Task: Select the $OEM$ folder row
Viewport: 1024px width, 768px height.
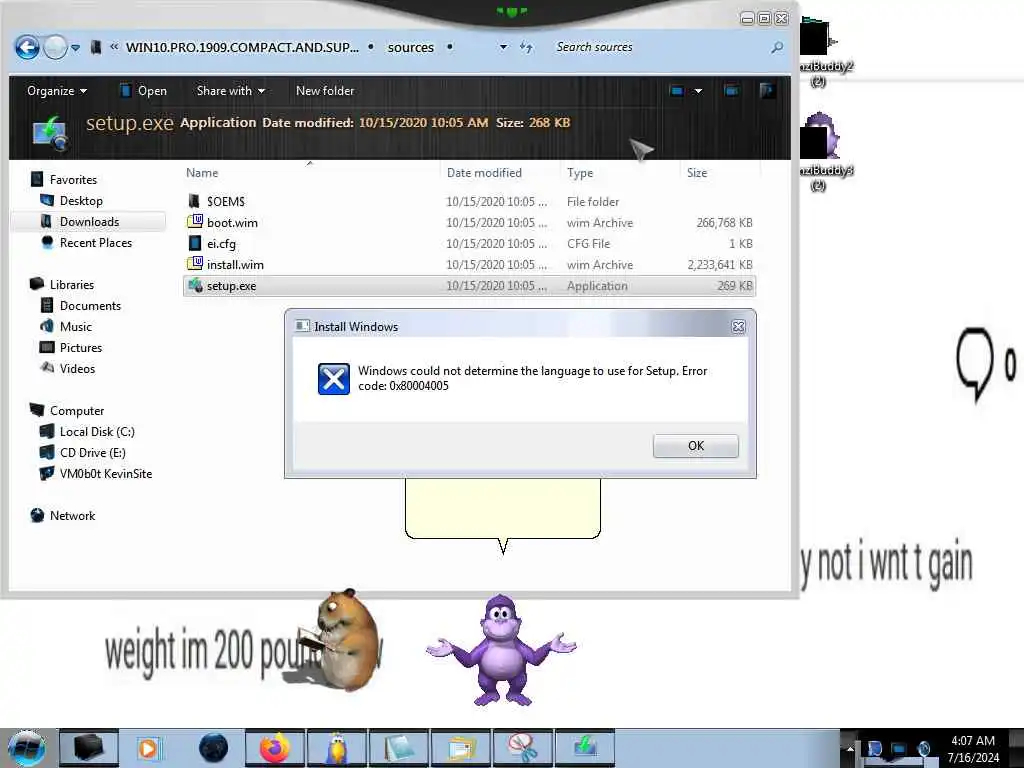Action: pos(469,202)
